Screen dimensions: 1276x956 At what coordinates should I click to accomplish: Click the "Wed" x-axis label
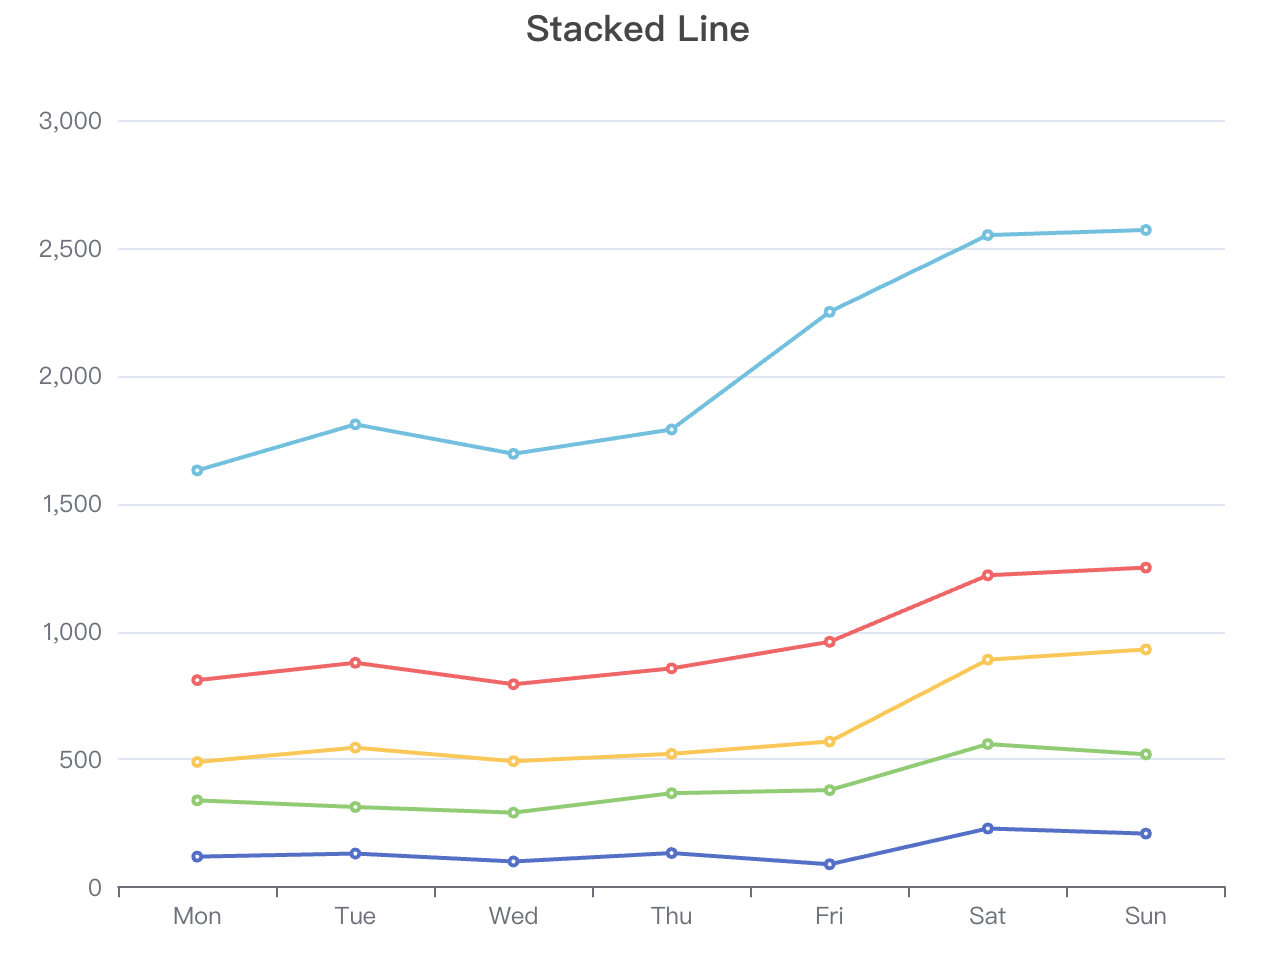pyautogui.click(x=513, y=916)
